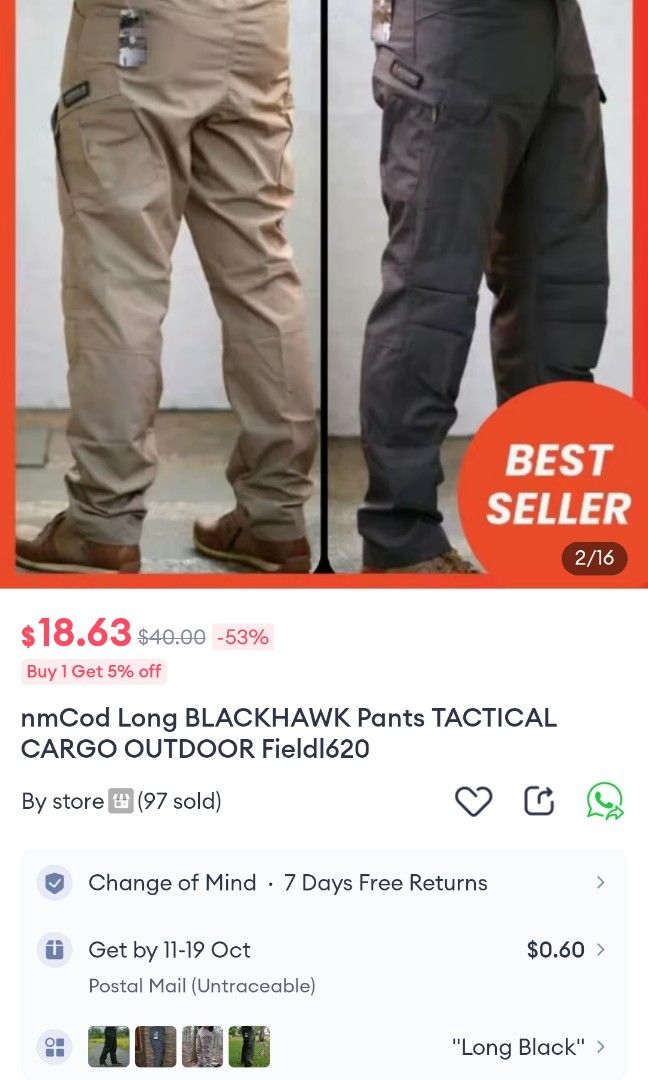Tap the variations grid icon
Viewport: 648px width, 1080px height.
click(x=54, y=1047)
